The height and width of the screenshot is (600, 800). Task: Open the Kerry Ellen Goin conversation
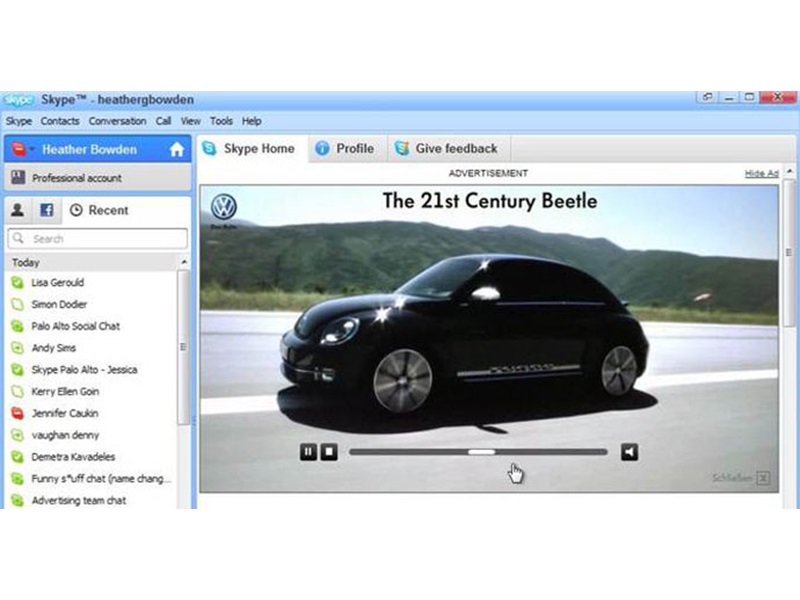(x=92, y=392)
